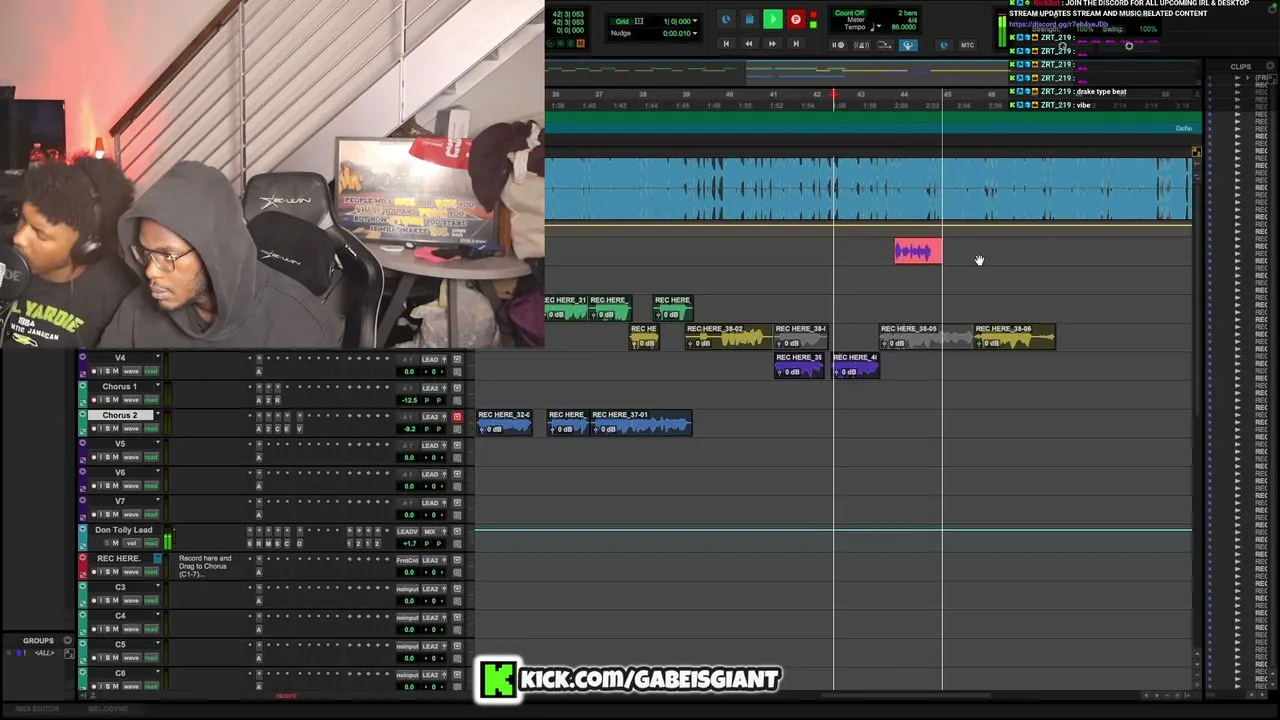Stop playback using the Stop transport button
Viewport: 1280px width, 720px height.
click(749, 19)
